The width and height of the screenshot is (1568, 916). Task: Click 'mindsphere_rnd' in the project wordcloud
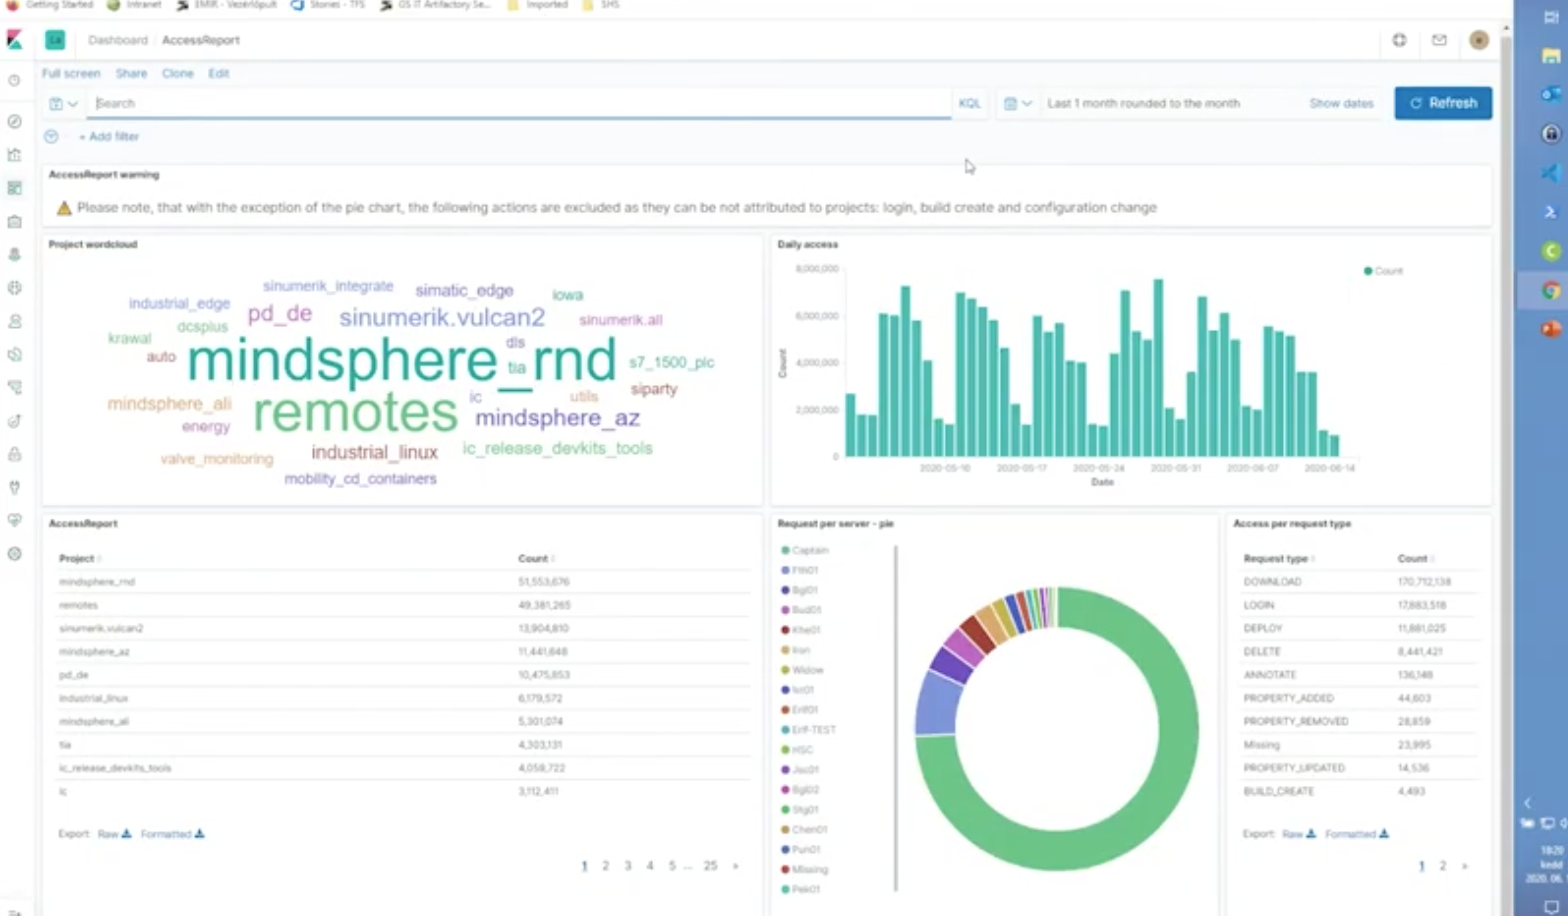pos(402,360)
